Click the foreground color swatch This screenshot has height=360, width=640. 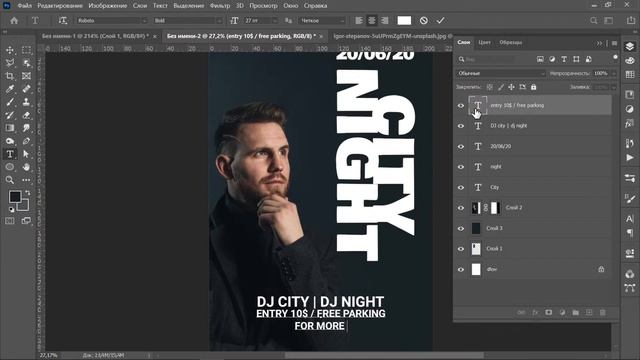(15, 197)
